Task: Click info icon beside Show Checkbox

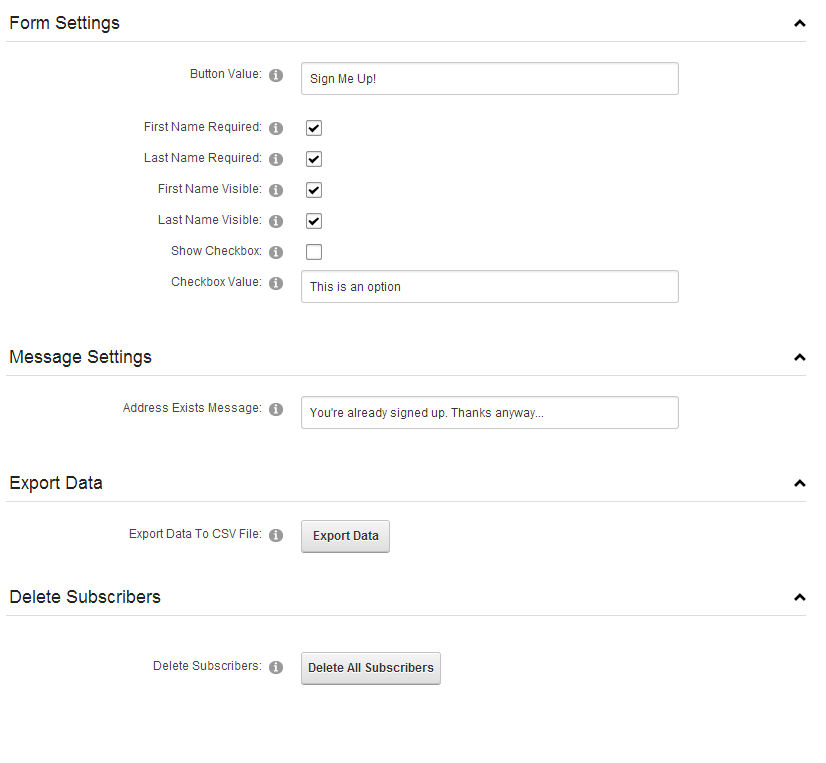Action: tap(276, 252)
